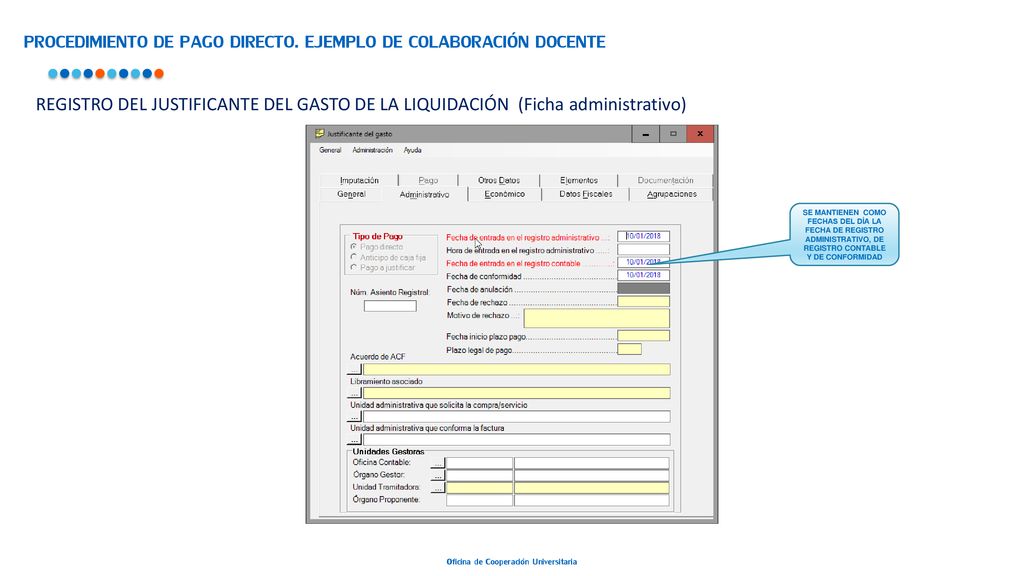Open lookup for unidad que solicita la compra/servicio
Image resolution: width=1024 pixels, height=576 pixels.
point(355,417)
